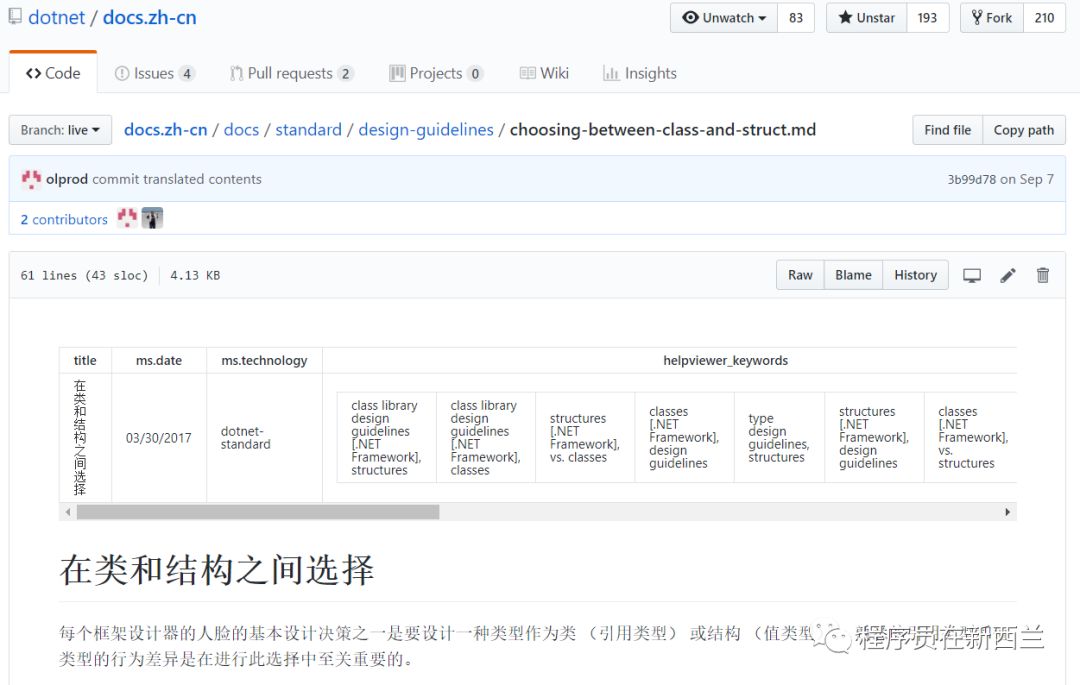View the 83 watchers count

796,18
